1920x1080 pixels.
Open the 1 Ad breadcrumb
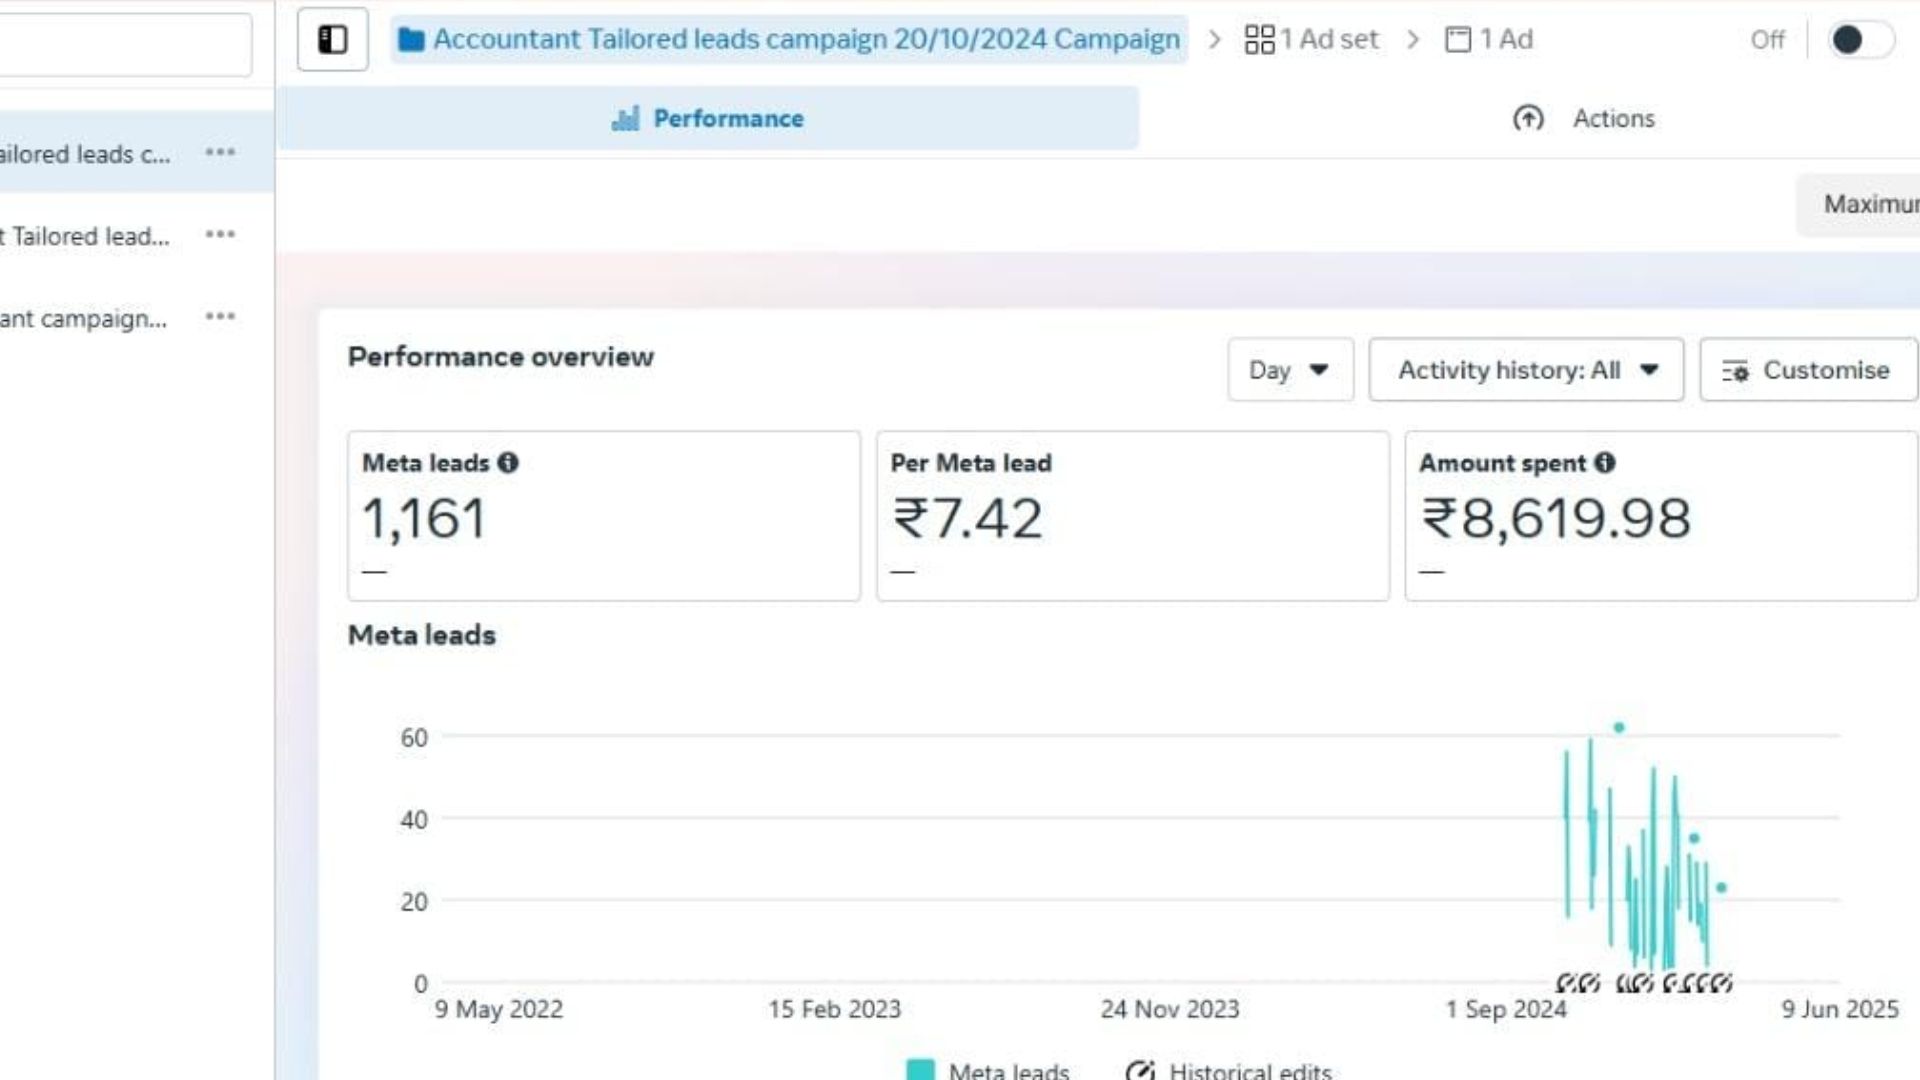pyautogui.click(x=1489, y=39)
